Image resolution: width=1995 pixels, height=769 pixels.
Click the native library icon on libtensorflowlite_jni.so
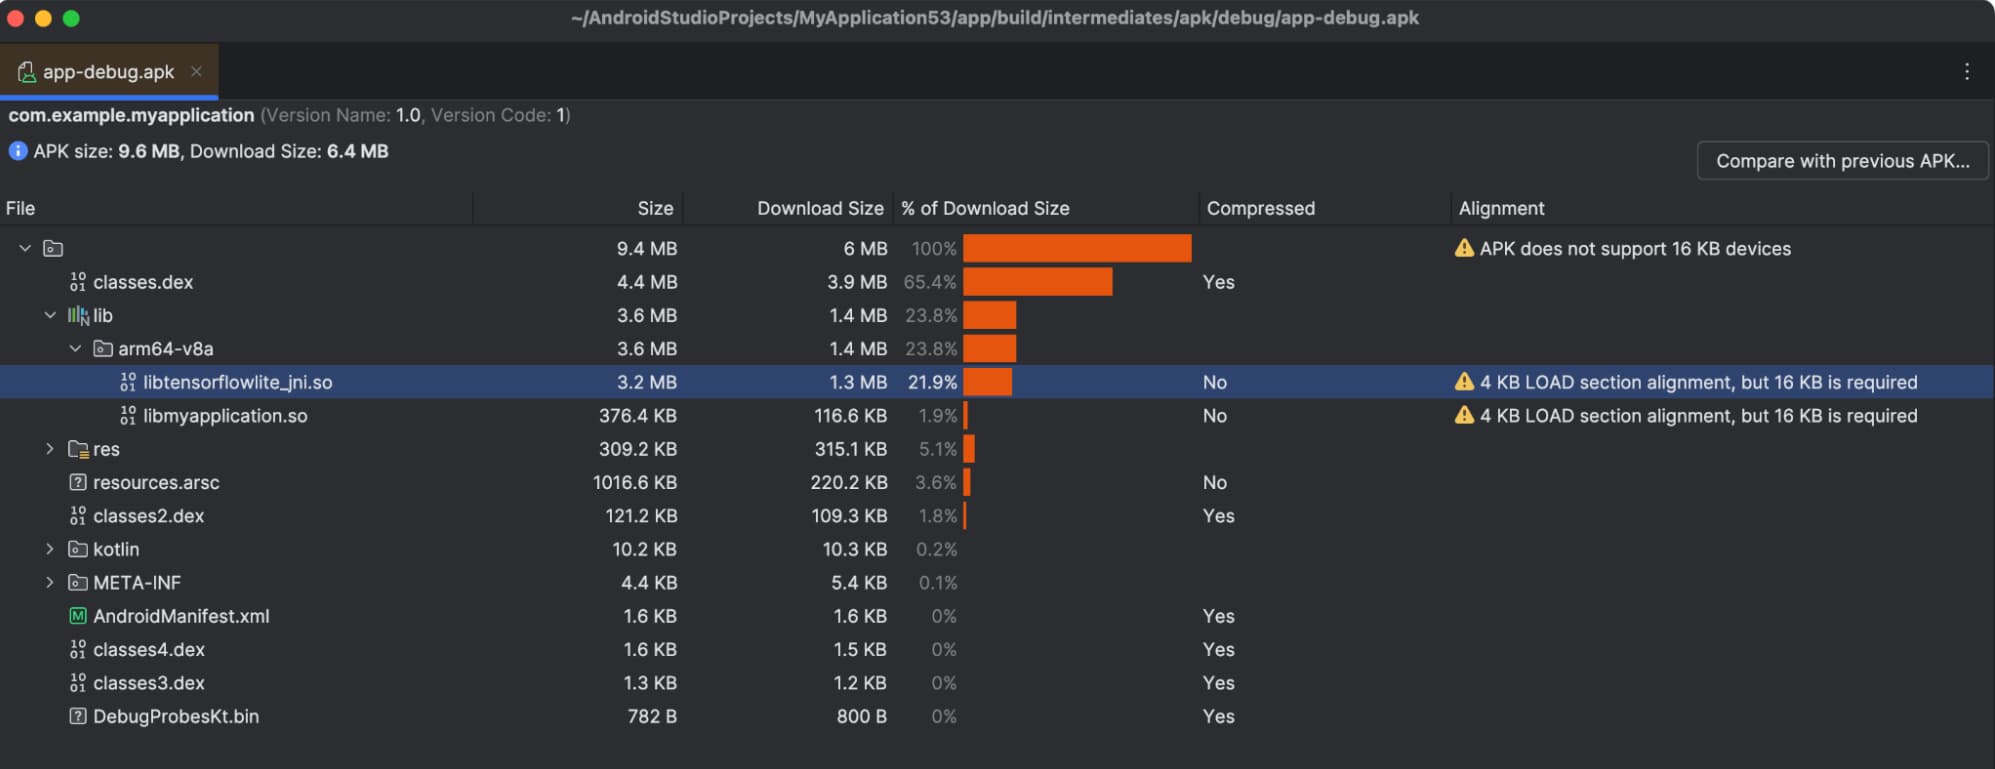click(126, 382)
